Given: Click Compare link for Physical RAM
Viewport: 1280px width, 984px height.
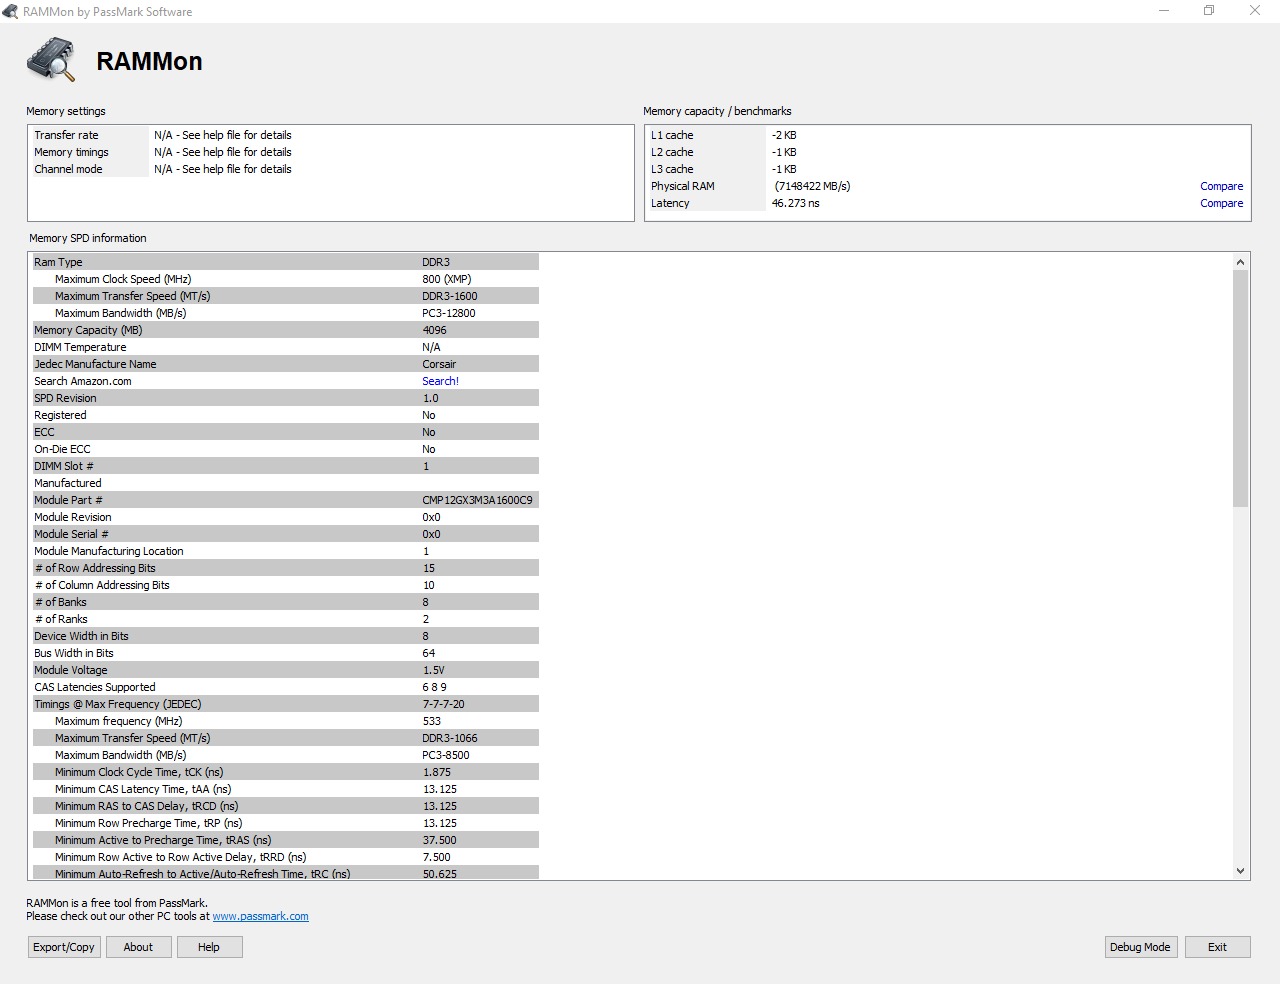Looking at the screenshot, I should 1221,186.
